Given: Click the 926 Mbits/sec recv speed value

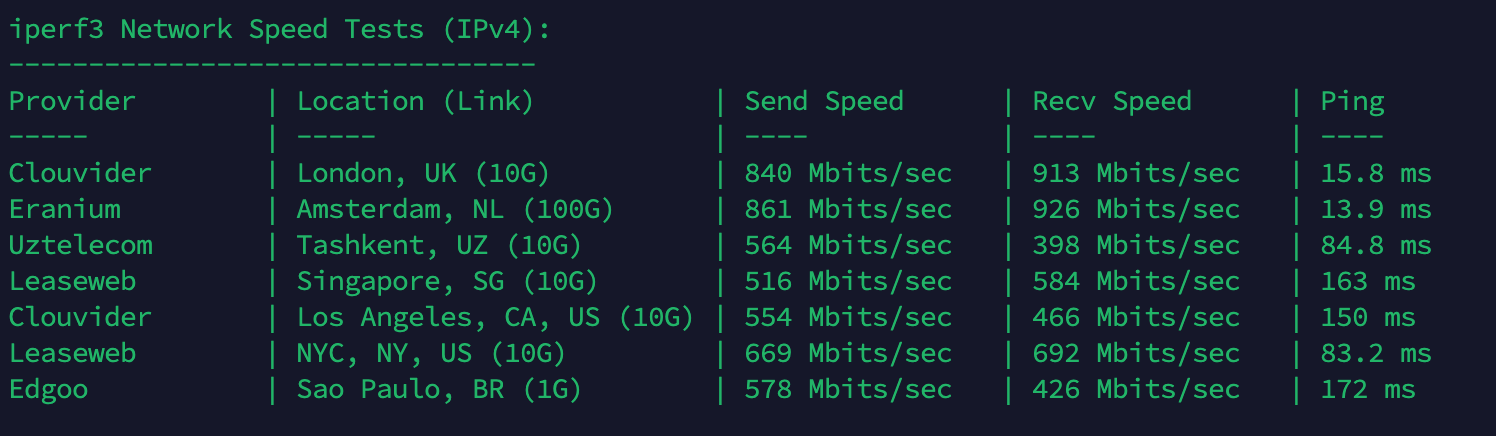Looking at the screenshot, I should point(1135,209).
